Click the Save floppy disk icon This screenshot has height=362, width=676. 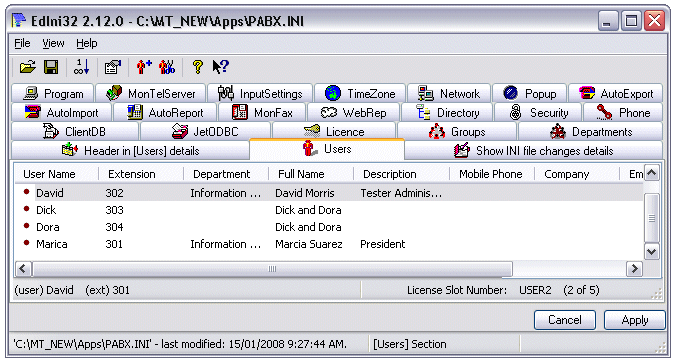tap(51, 67)
